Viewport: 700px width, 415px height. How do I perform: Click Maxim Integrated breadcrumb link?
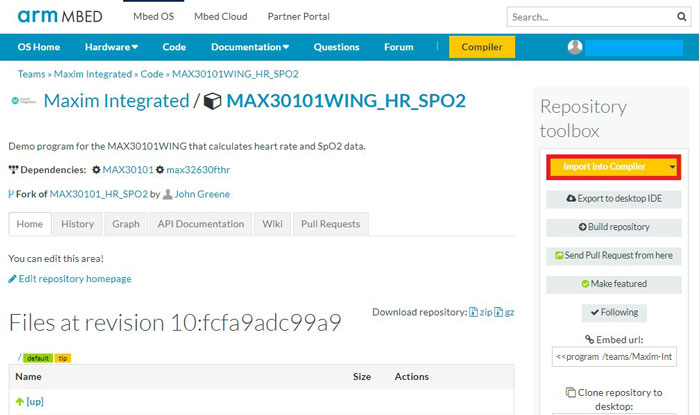click(93, 74)
